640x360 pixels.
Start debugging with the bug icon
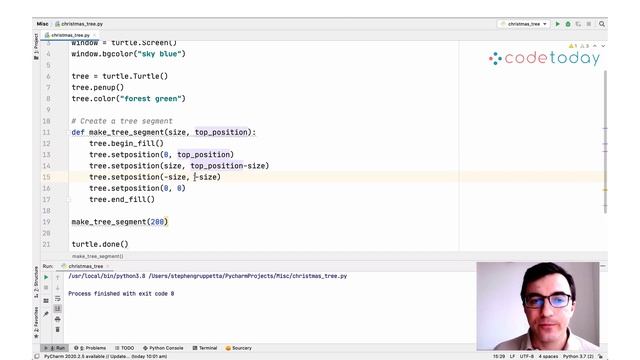pos(568,24)
